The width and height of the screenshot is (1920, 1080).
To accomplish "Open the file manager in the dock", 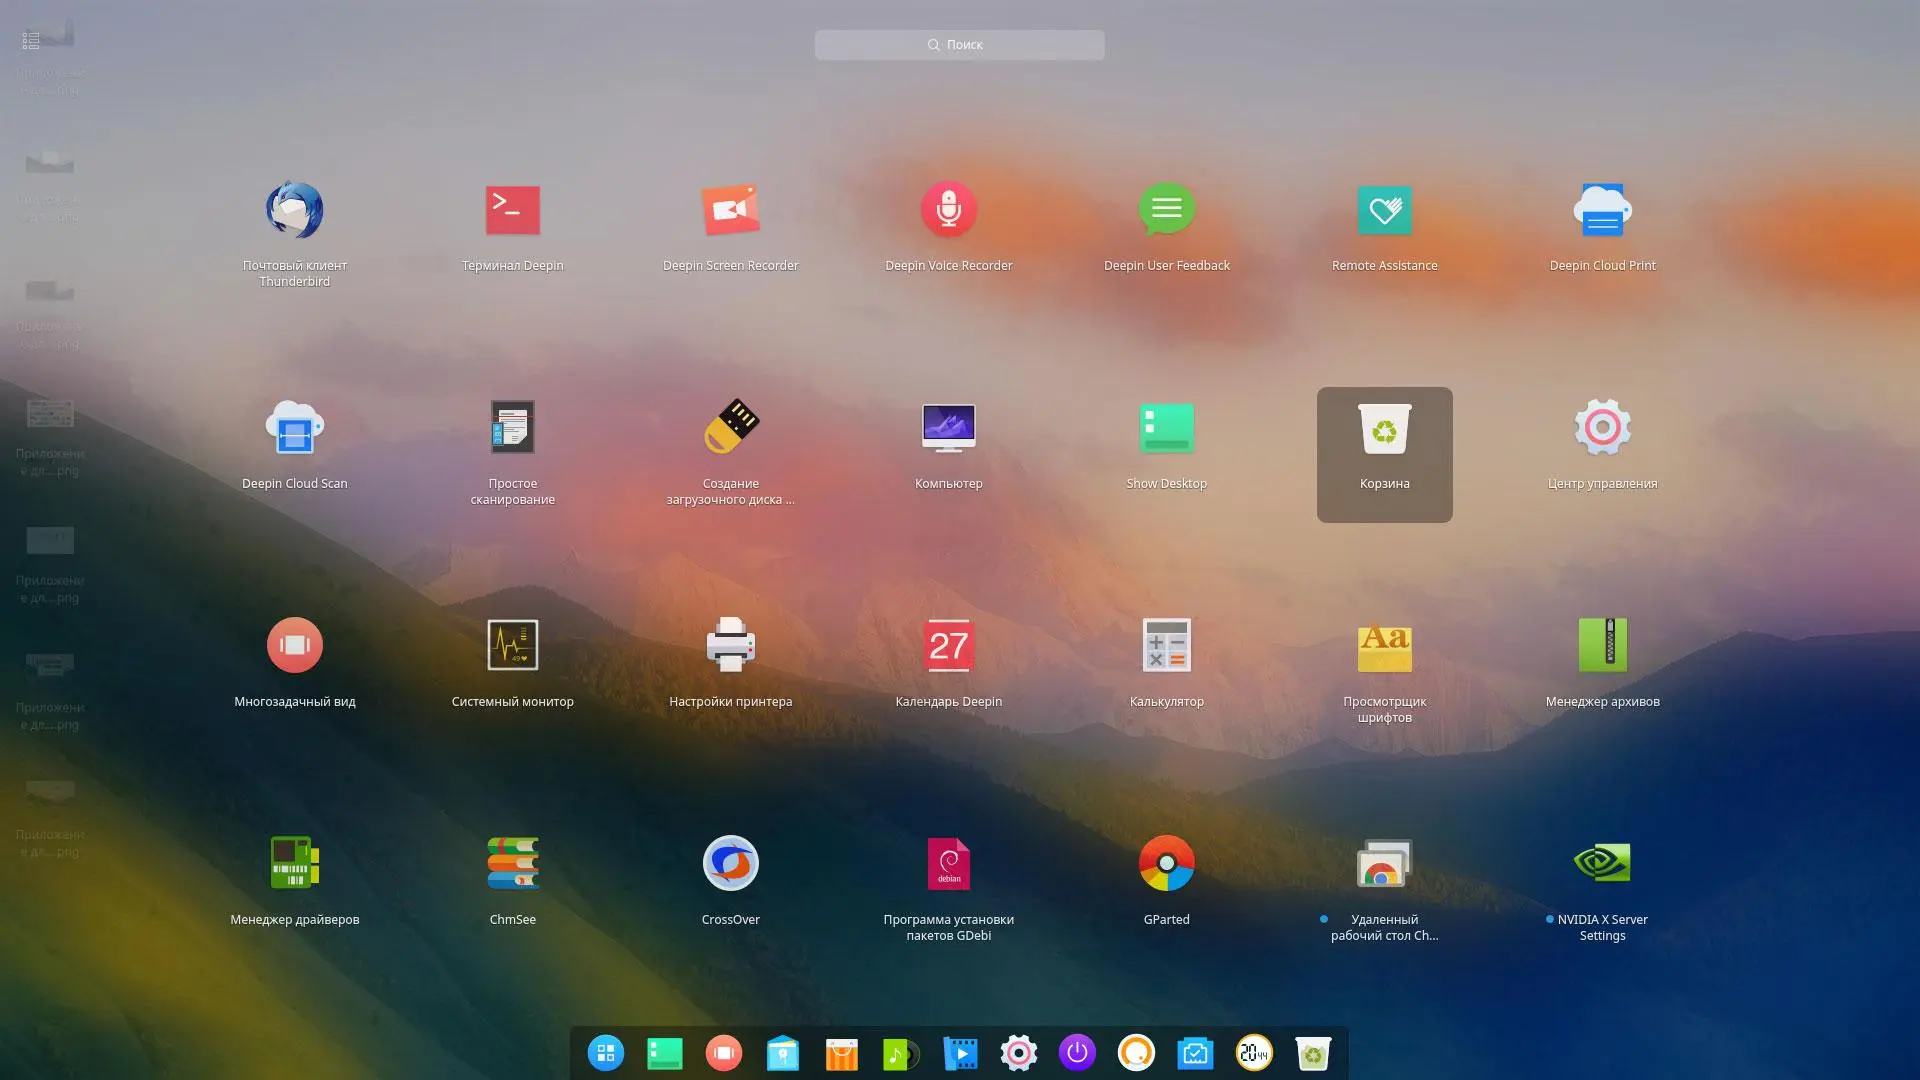I will coord(782,1053).
